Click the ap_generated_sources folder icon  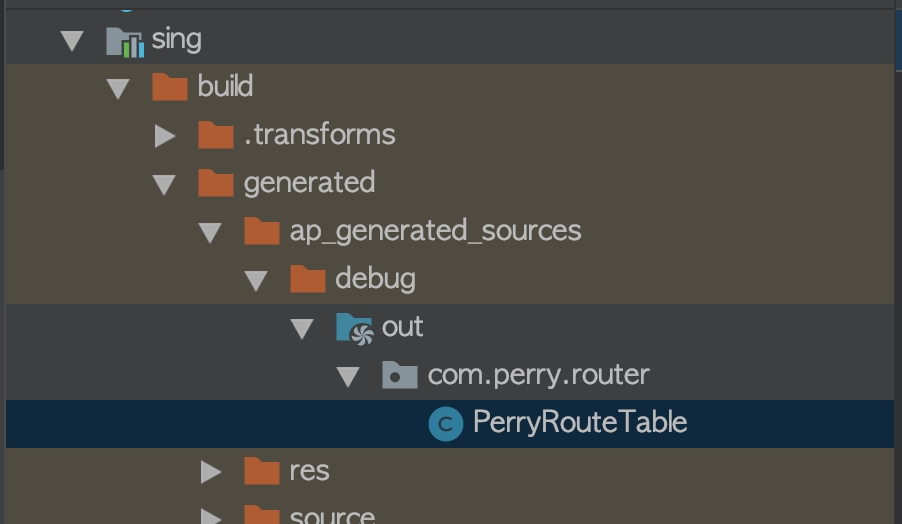pos(262,231)
